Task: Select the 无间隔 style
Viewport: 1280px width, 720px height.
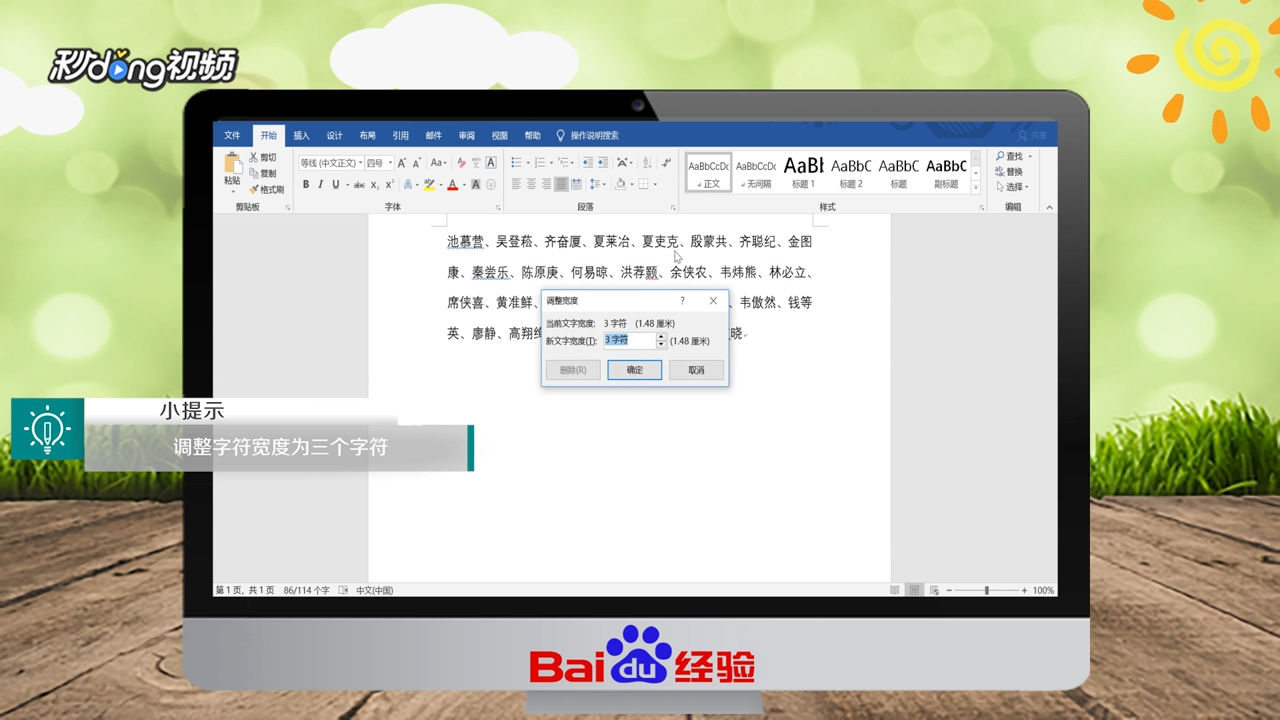Action: pos(757,172)
